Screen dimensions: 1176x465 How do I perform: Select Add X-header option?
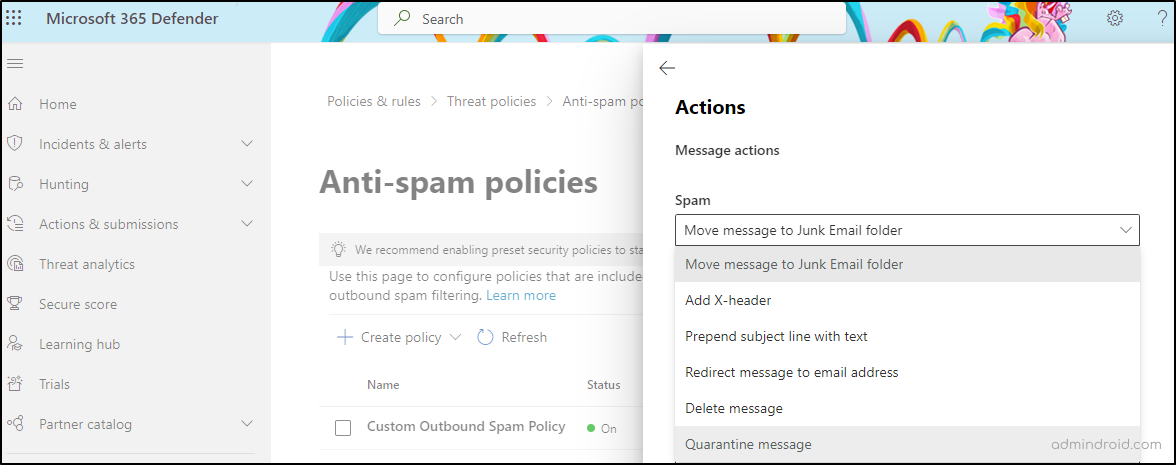pyautogui.click(x=728, y=300)
